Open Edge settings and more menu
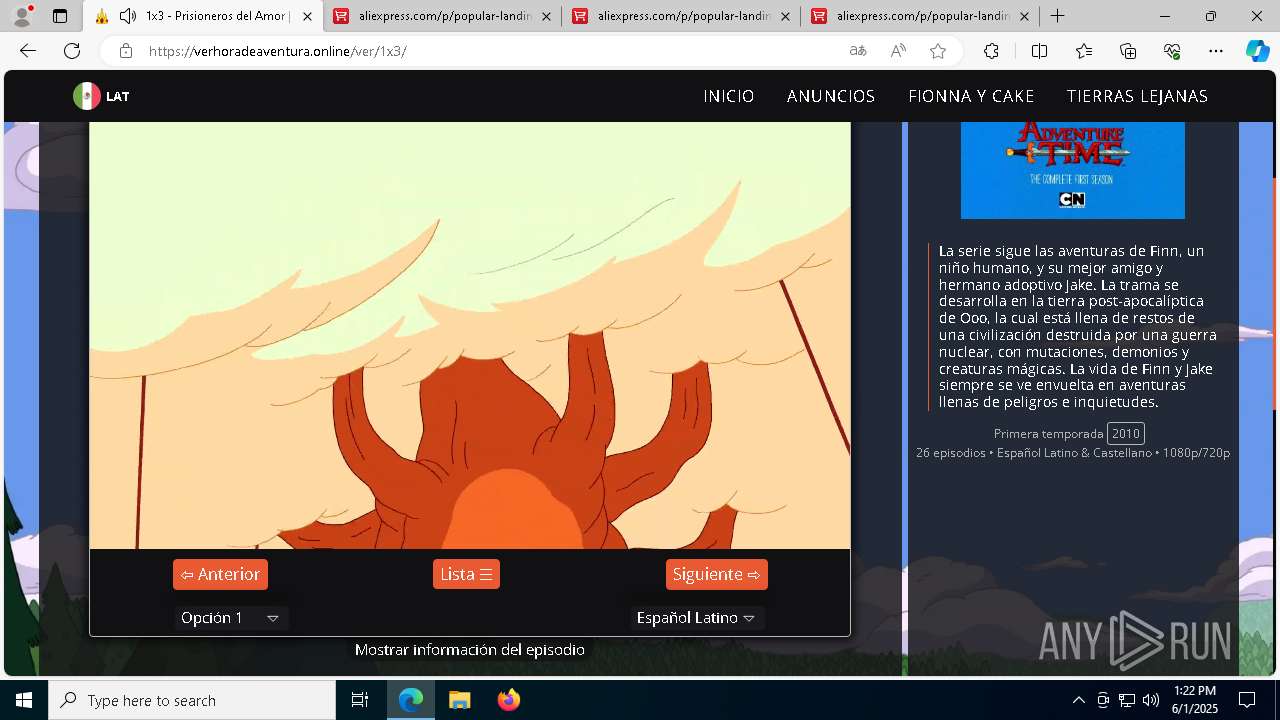 click(x=1216, y=51)
